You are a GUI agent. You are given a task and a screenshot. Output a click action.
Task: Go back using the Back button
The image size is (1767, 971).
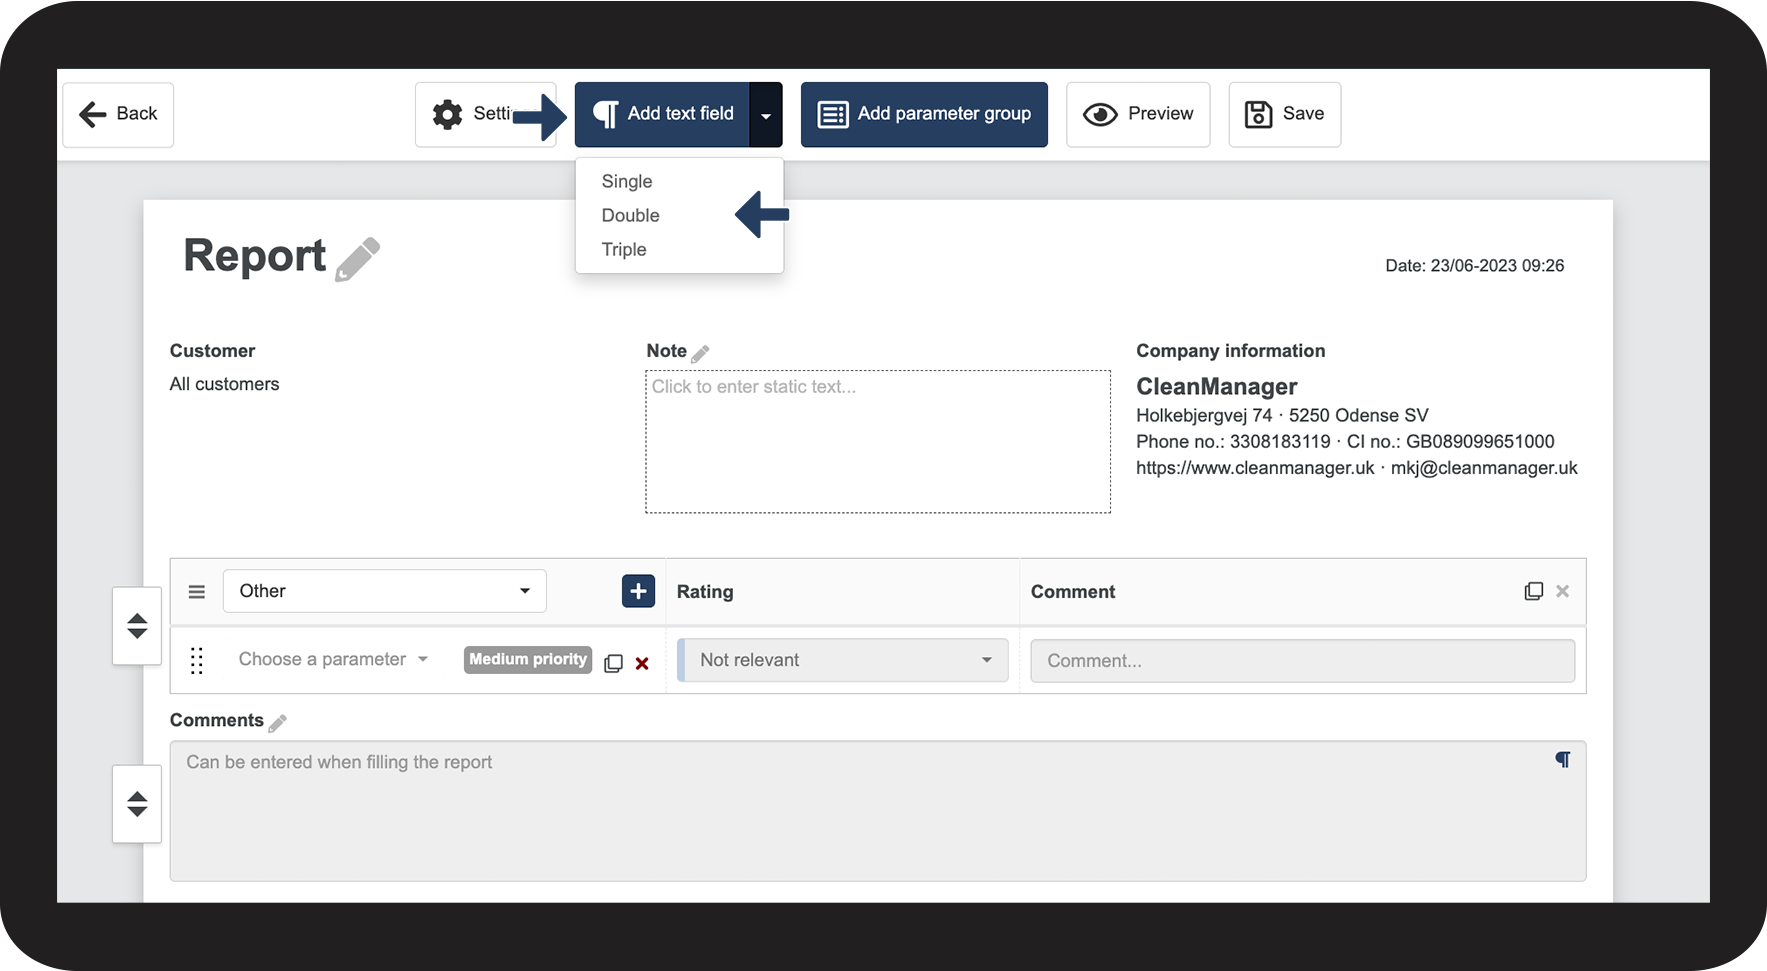pyautogui.click(x=118, y=114)
